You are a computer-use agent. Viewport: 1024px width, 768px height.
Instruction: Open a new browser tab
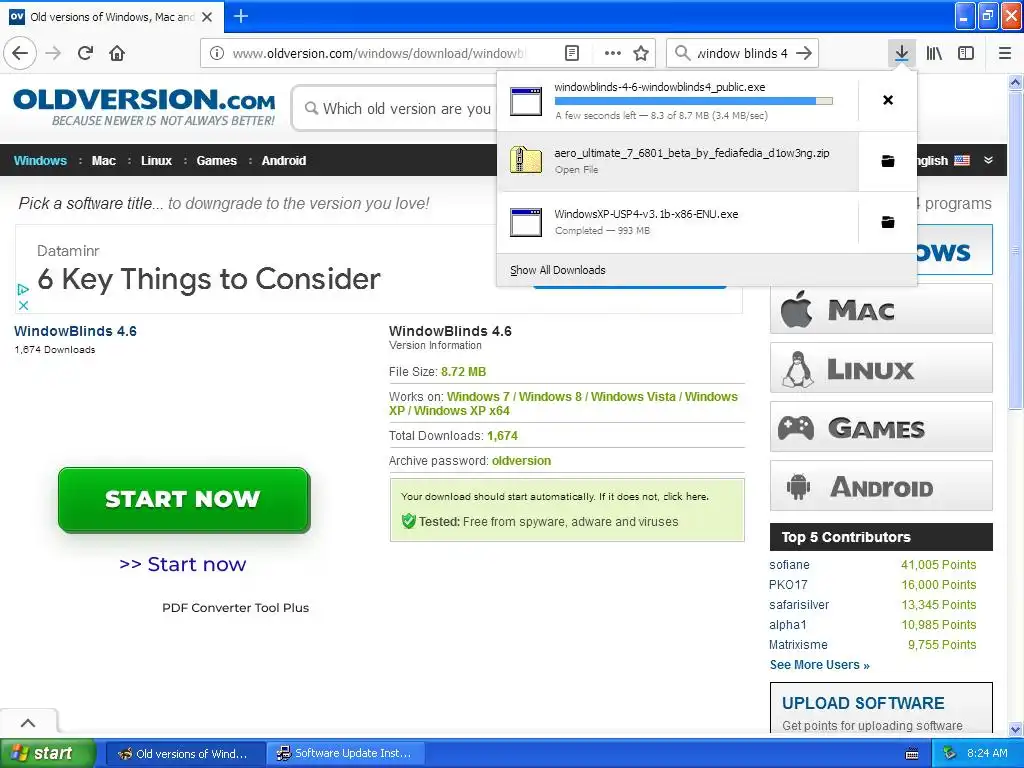[240, 16]
